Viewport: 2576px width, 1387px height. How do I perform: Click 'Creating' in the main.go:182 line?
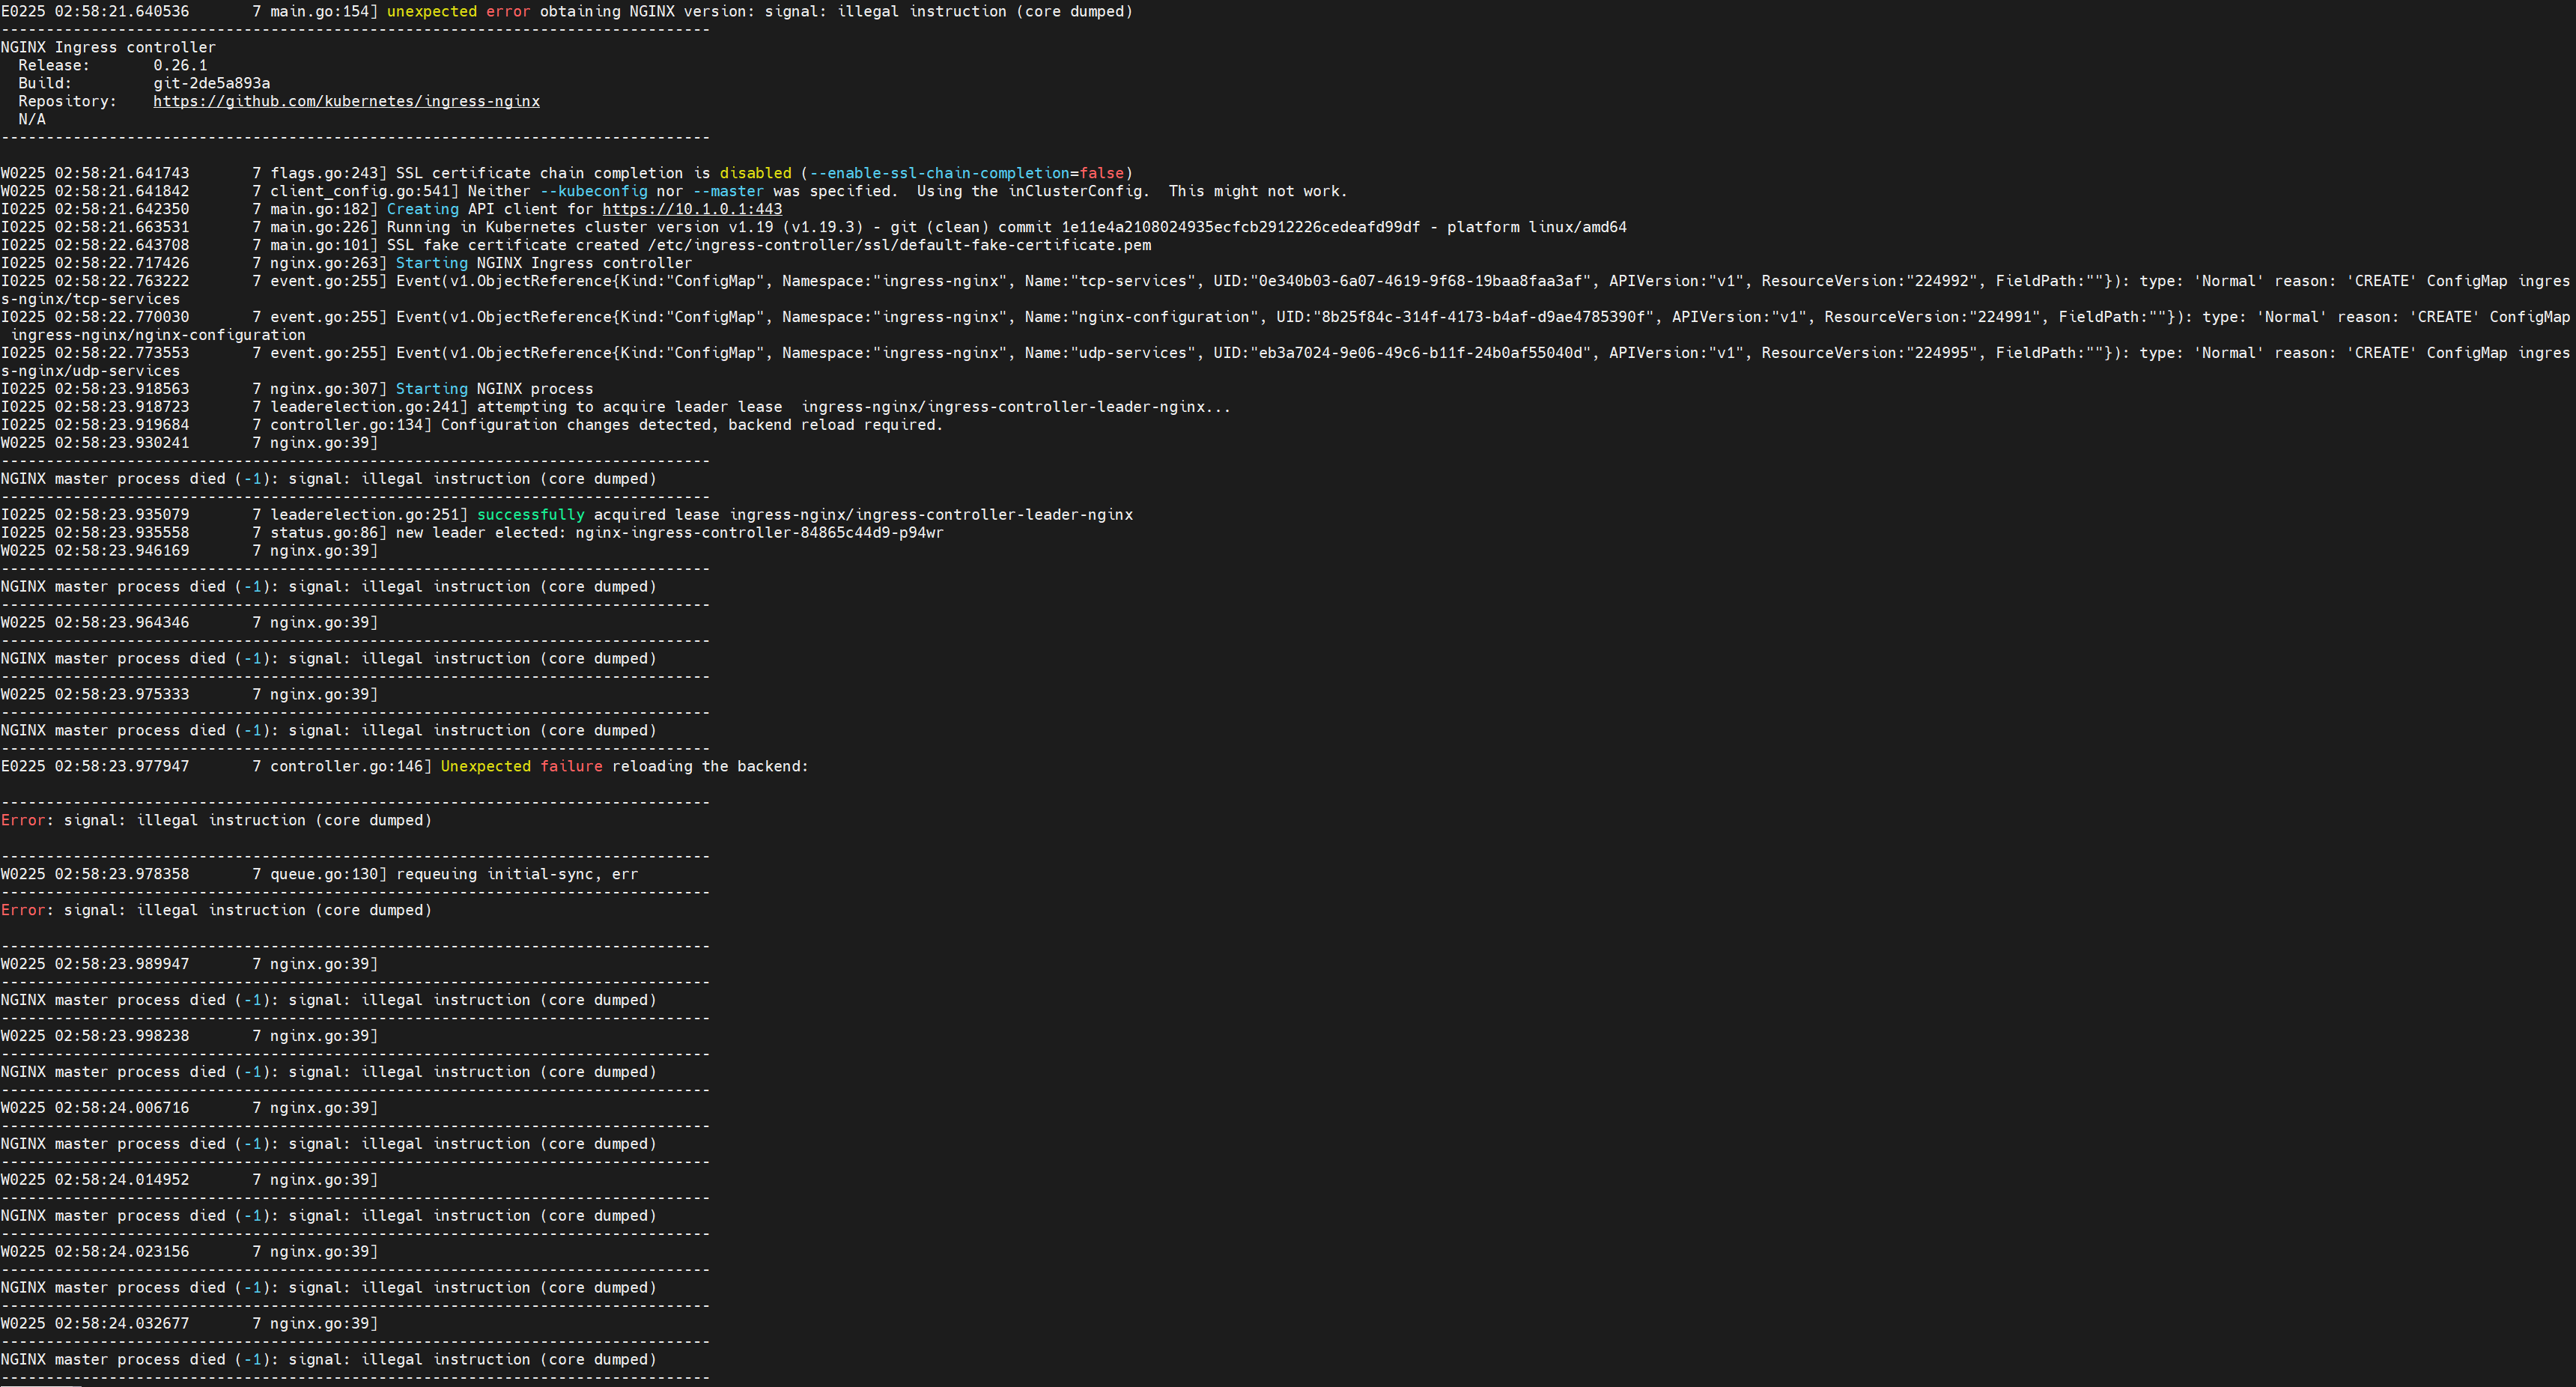tap(422, 209)
